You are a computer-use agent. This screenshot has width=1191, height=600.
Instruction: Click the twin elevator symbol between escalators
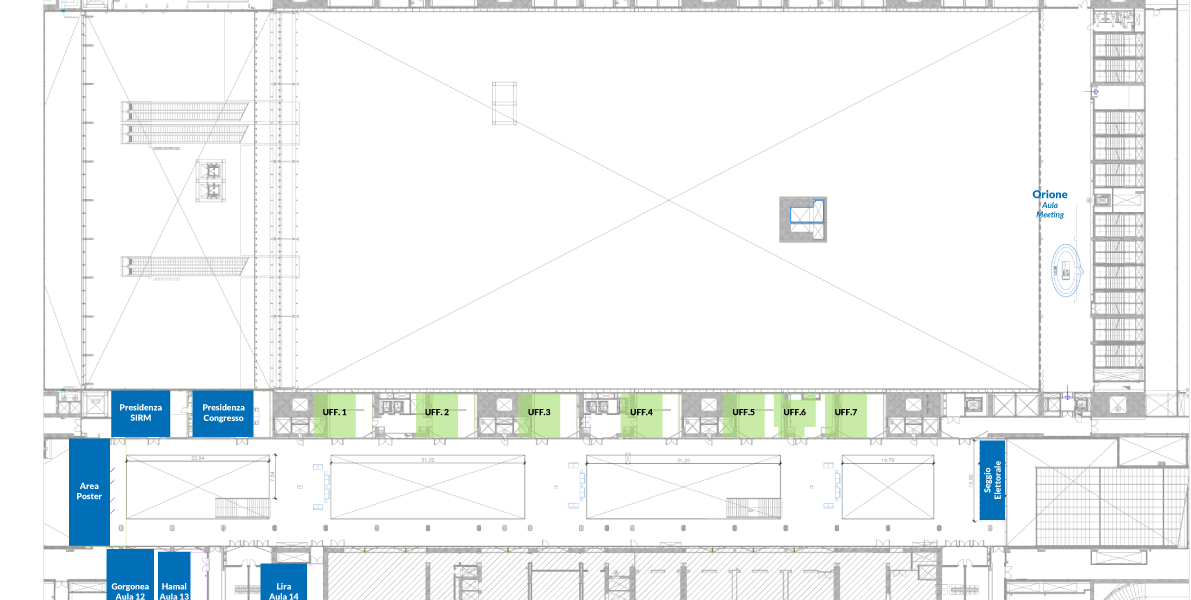coord(212,180)
